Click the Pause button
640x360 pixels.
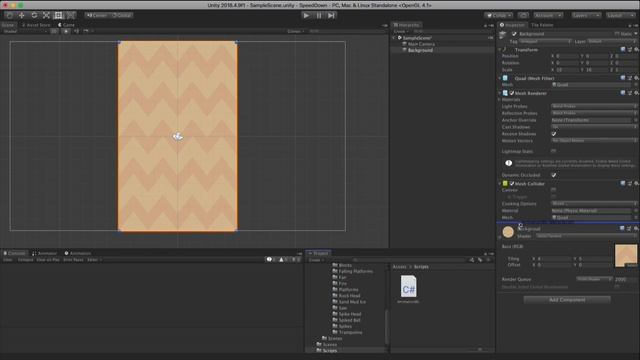(319, 16)
